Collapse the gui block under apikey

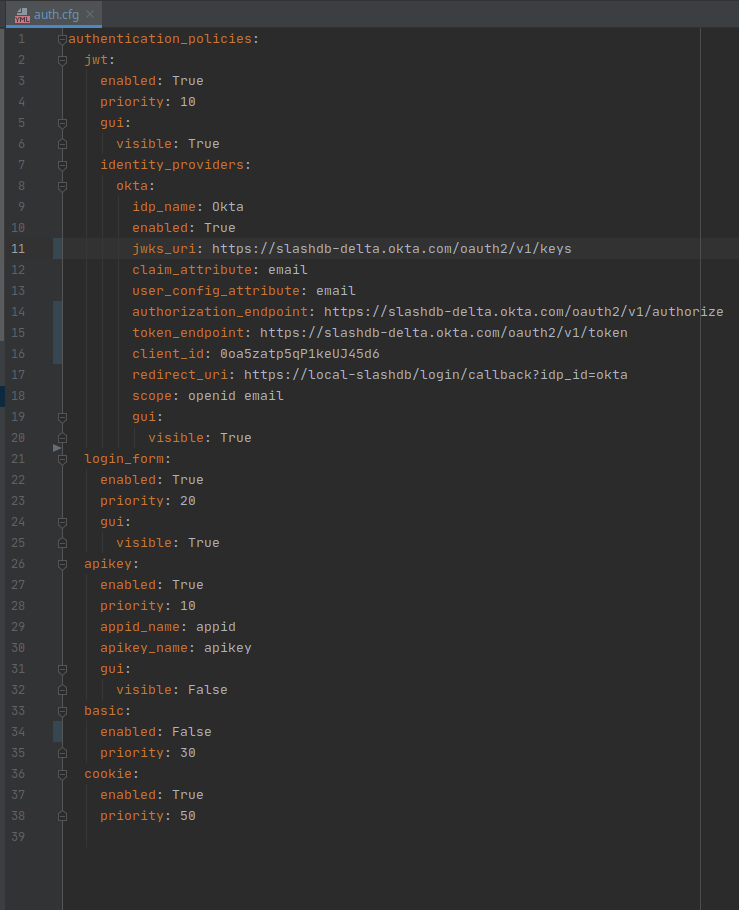point(62,669)
